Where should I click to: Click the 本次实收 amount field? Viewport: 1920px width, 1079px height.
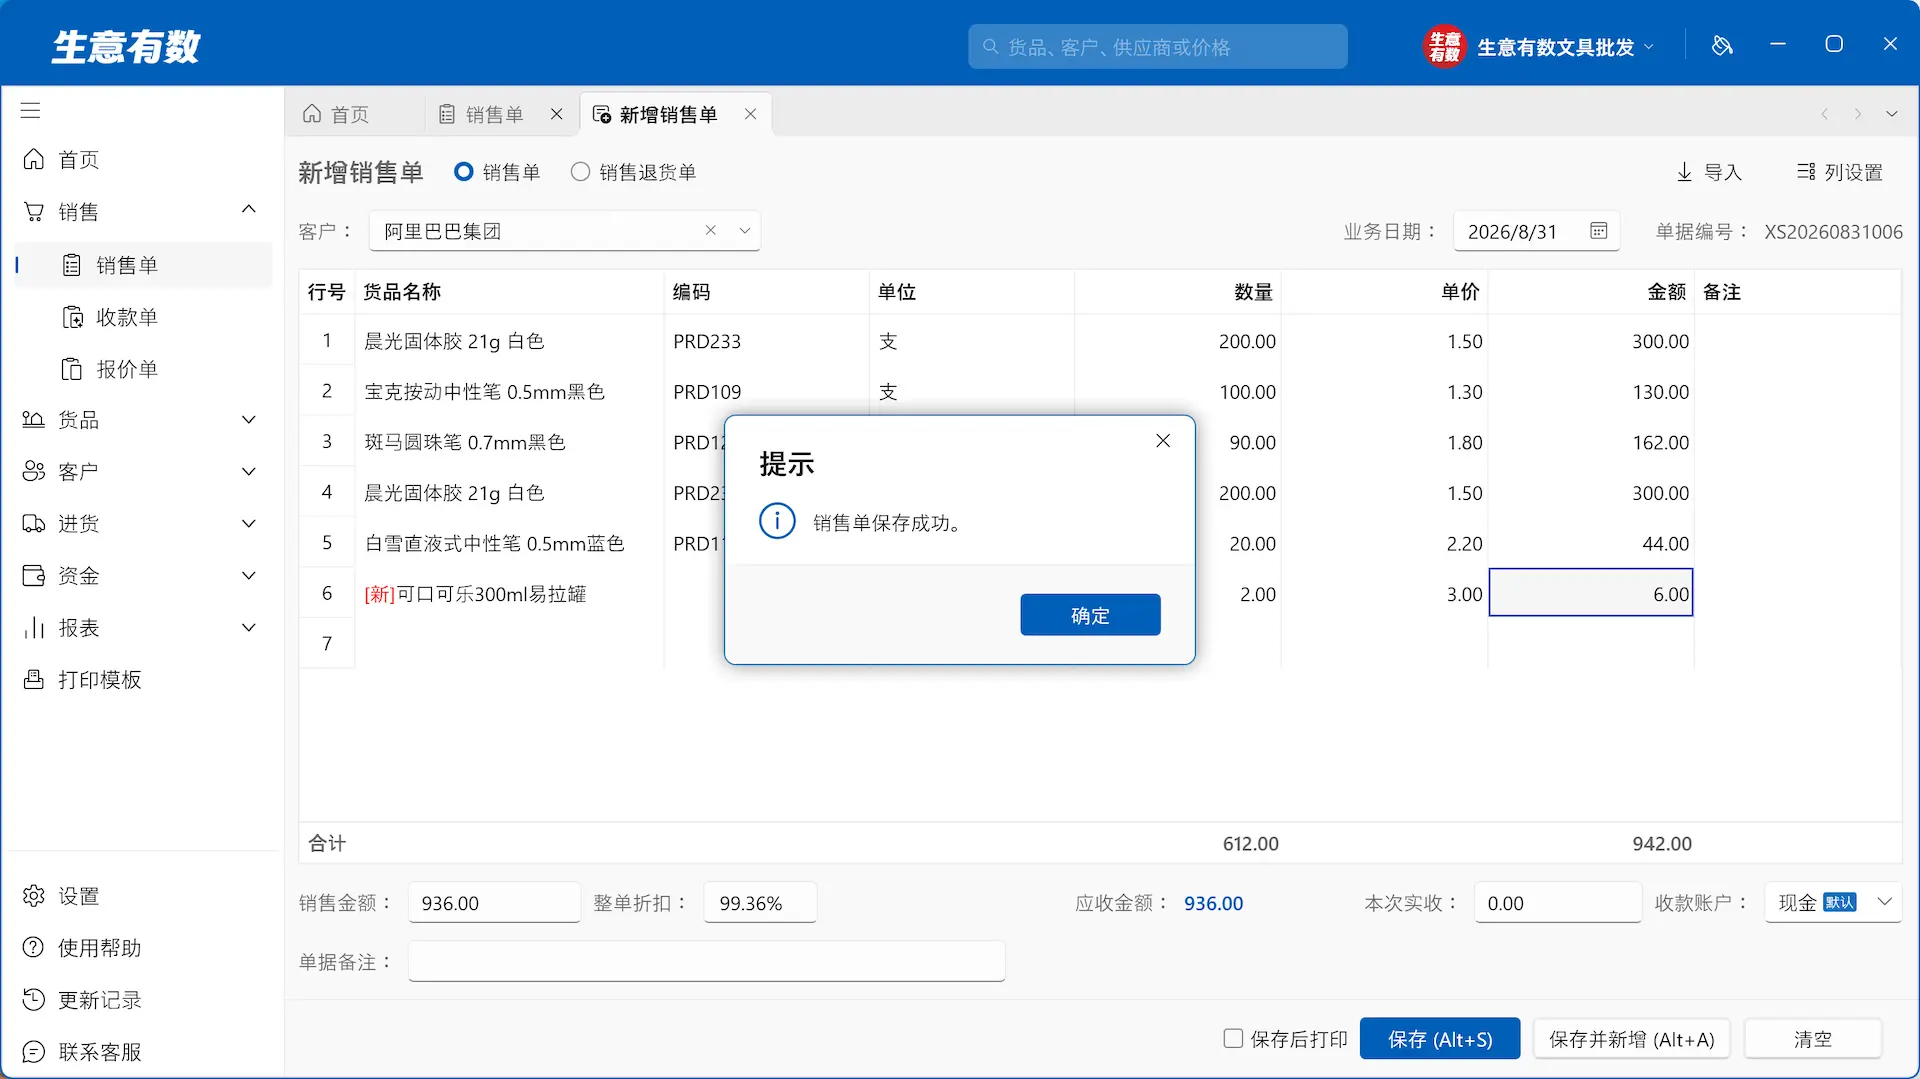pyautogui.click(x=1557, y=902)
